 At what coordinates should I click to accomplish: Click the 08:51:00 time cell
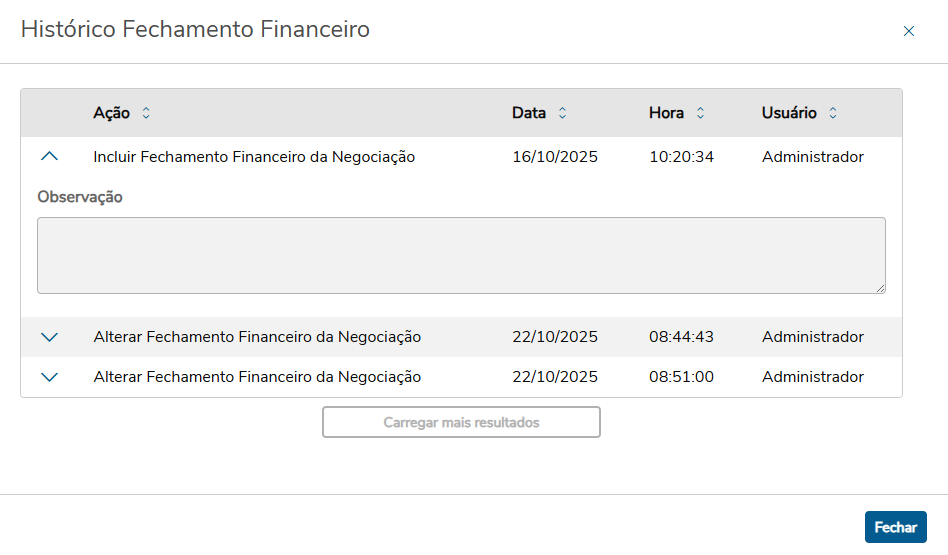(681, 377)
